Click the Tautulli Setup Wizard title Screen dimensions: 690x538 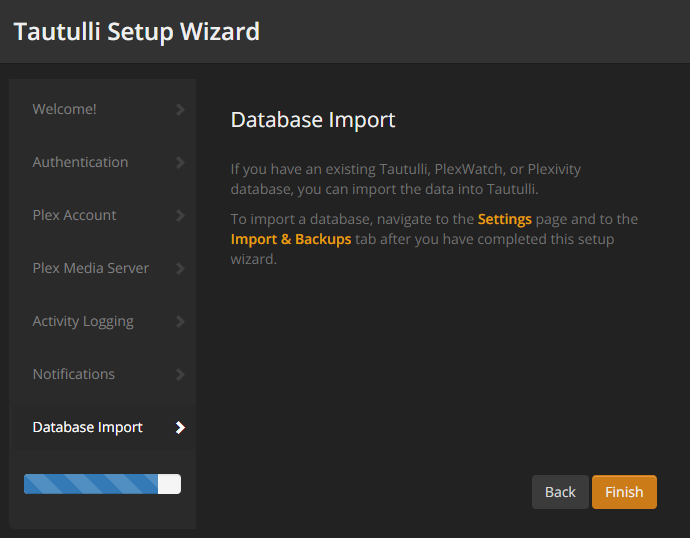coord(137,32)
